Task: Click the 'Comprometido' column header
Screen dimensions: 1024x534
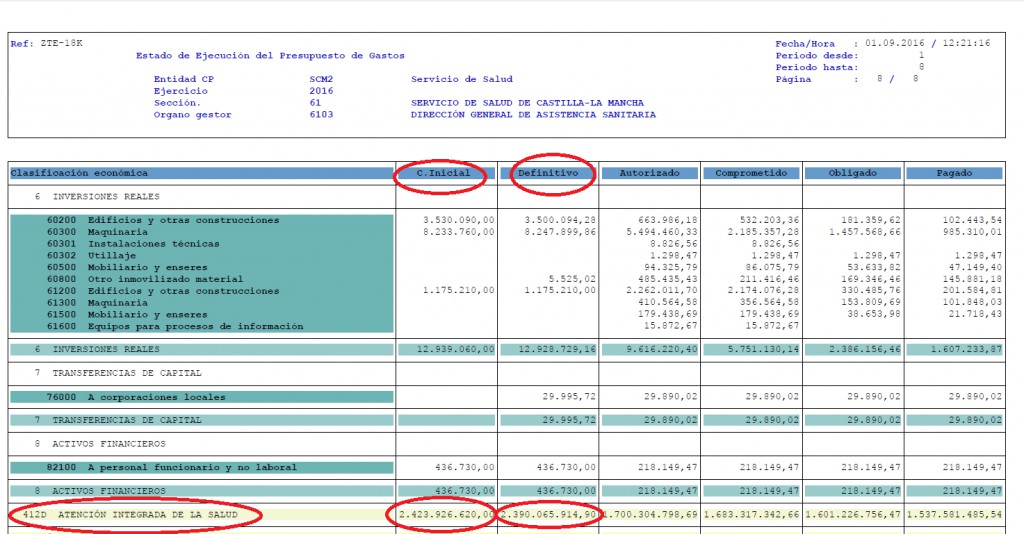Action: (x=751, y=173)
